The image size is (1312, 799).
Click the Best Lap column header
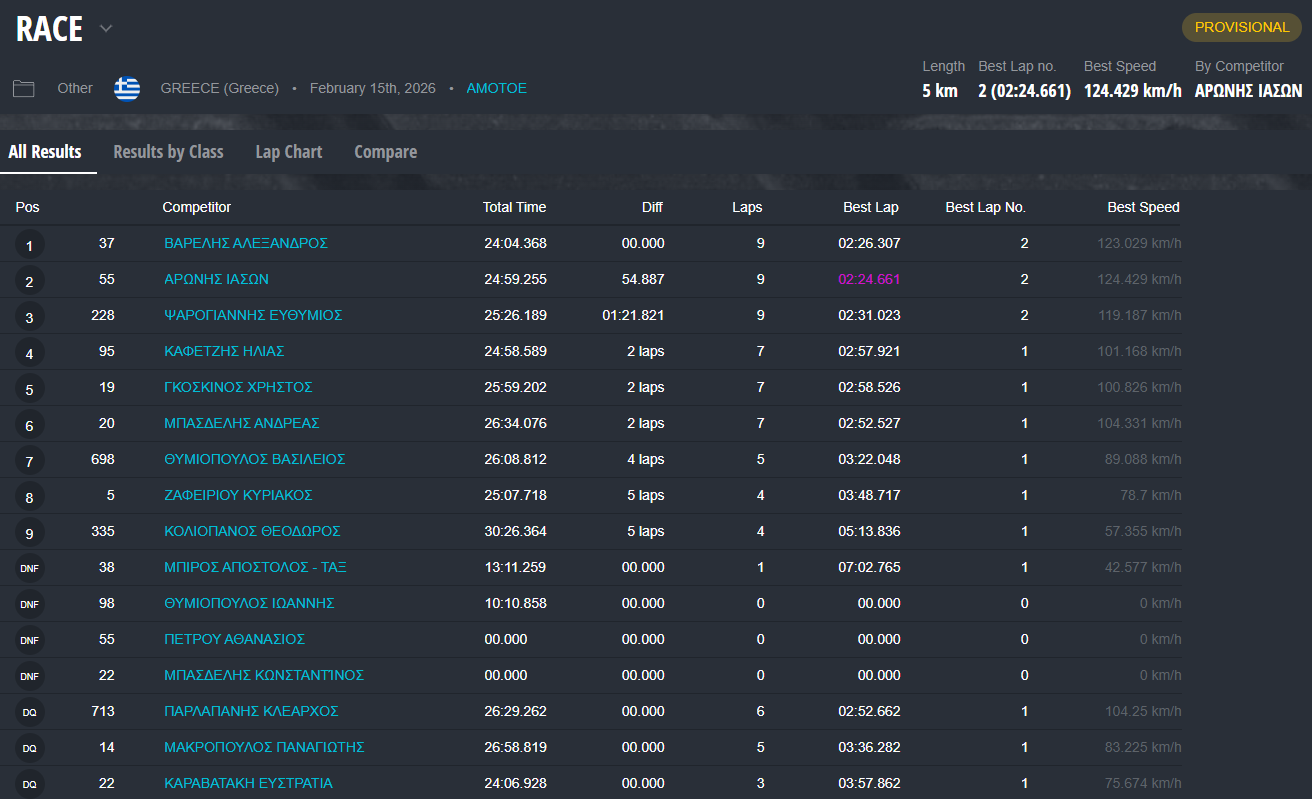point(870,207)
